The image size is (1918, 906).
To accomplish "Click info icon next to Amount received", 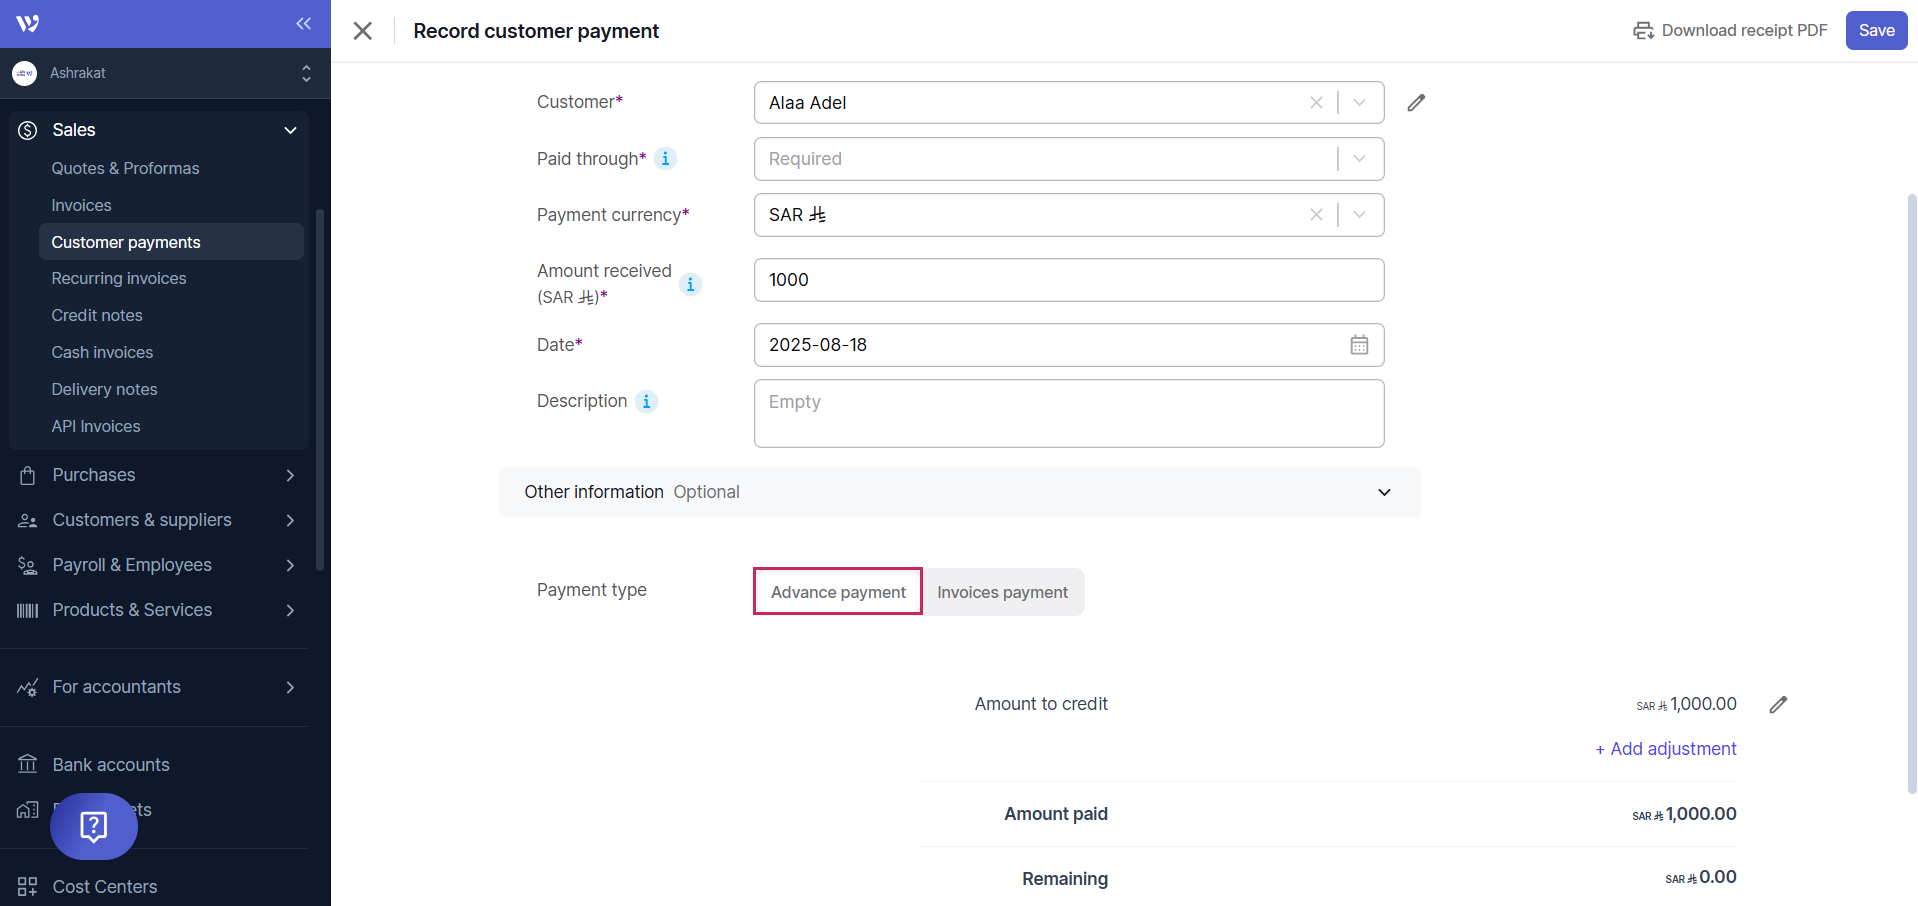I will (690, 284).
